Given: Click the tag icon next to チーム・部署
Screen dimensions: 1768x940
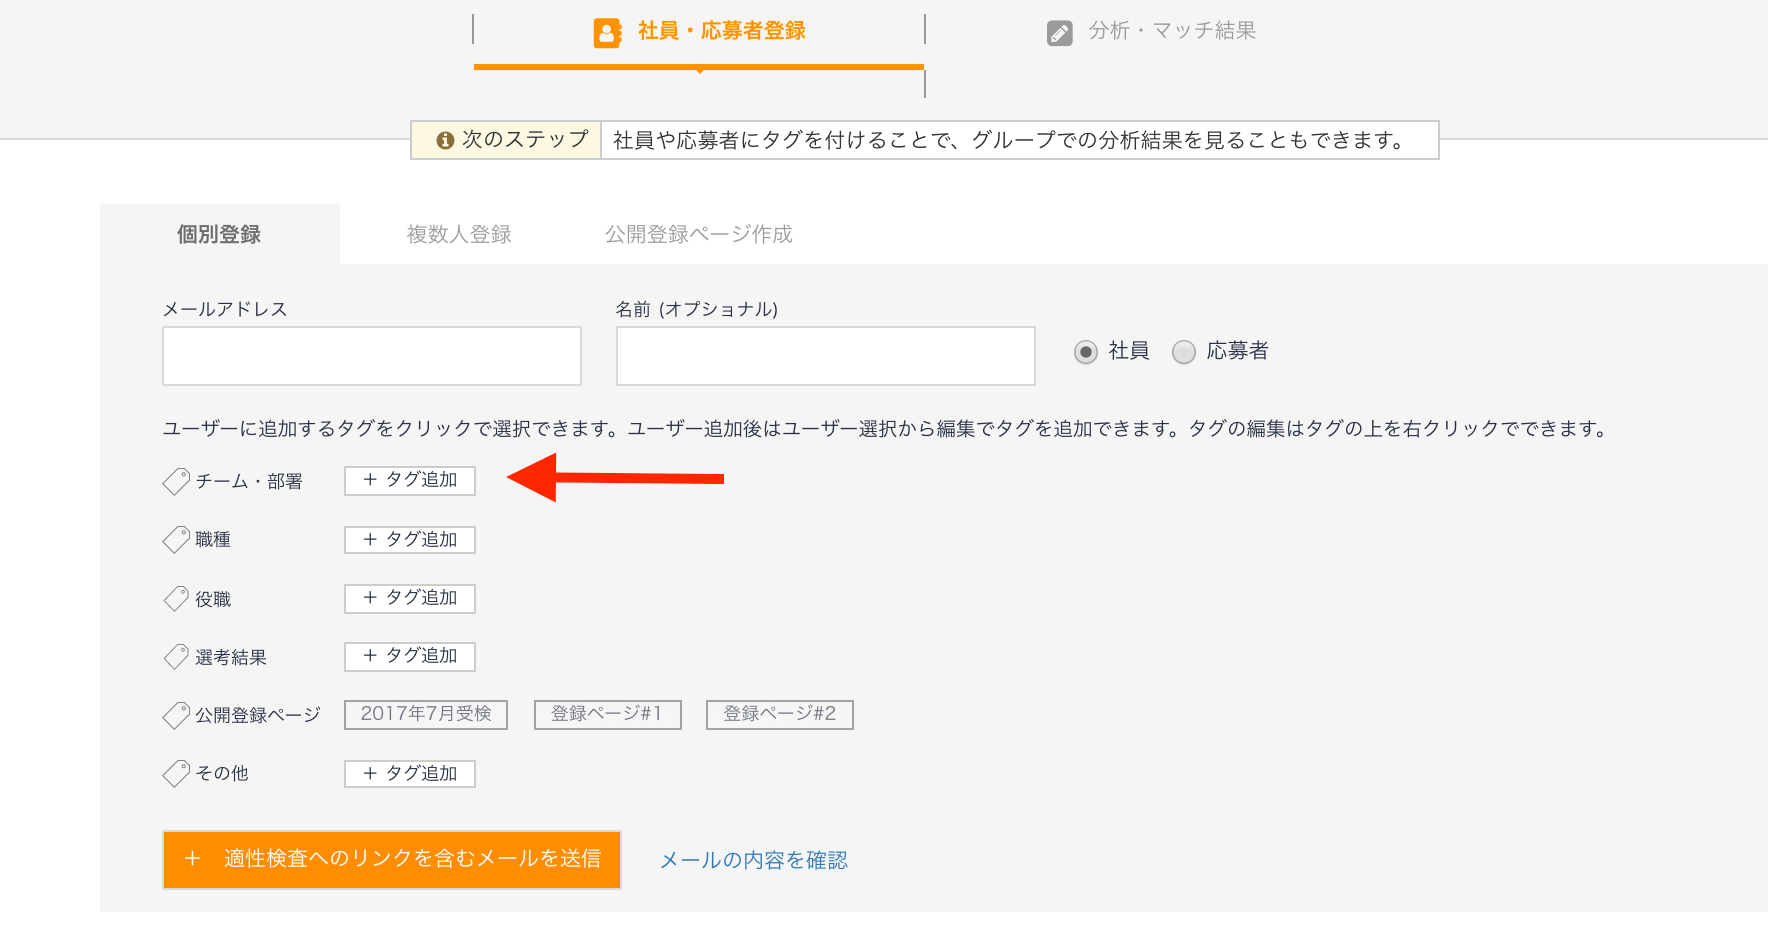Looking at the screenshot, I should pyautogui.click(x=176, y=481).
